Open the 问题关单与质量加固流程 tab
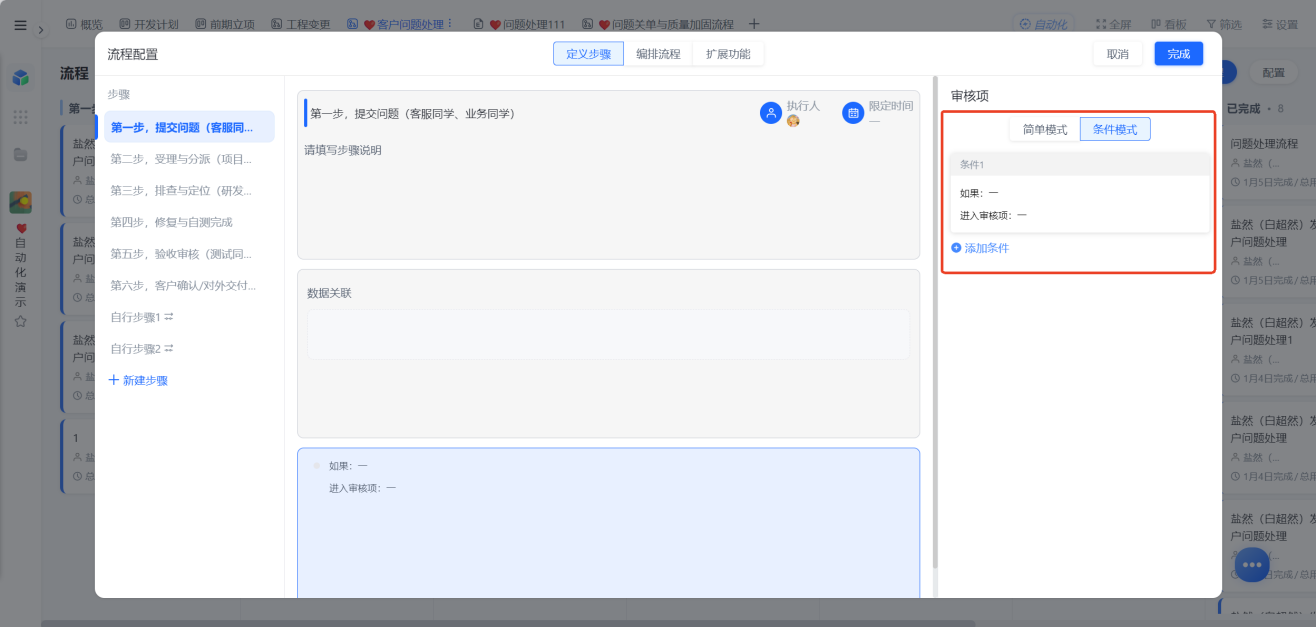Screen dimensions: 1316x627 658,24
